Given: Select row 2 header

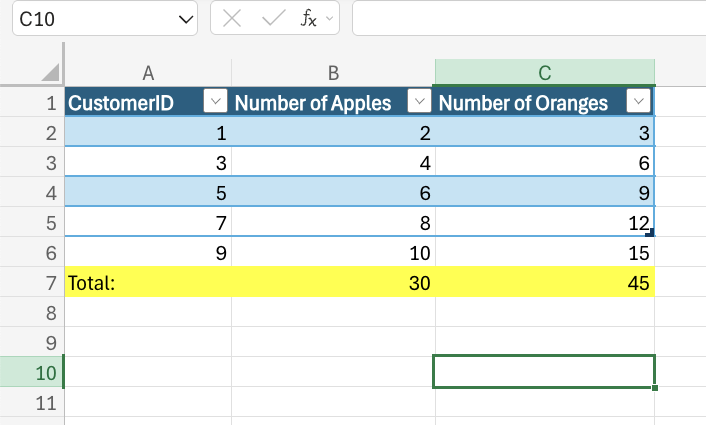Looking at the screenshot, I should [x=32, y=132].
